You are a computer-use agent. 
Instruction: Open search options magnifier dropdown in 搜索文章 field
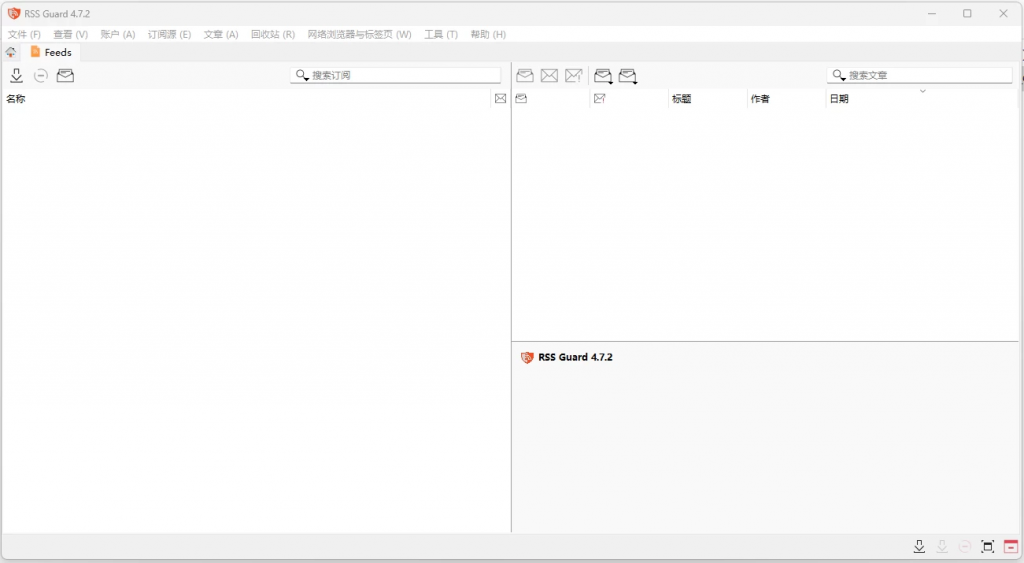pyautogui.click(x=839, y=76)
